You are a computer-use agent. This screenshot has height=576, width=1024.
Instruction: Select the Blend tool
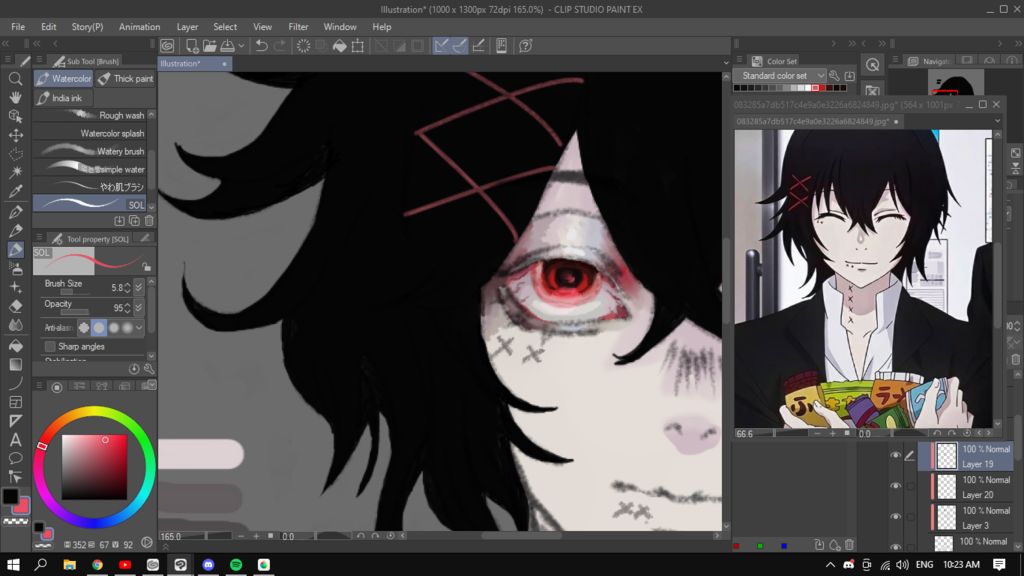click(15, 325)
